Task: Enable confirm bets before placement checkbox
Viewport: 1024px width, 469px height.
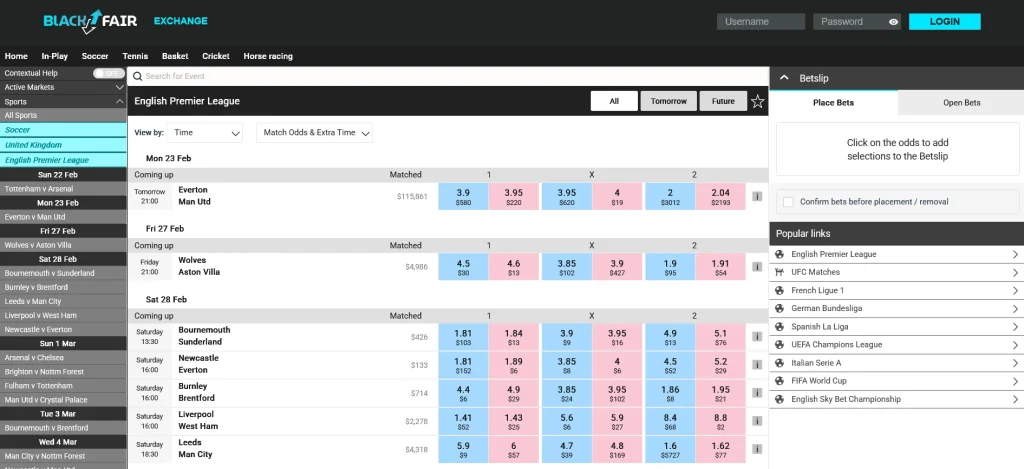Action: click(788, 201)
